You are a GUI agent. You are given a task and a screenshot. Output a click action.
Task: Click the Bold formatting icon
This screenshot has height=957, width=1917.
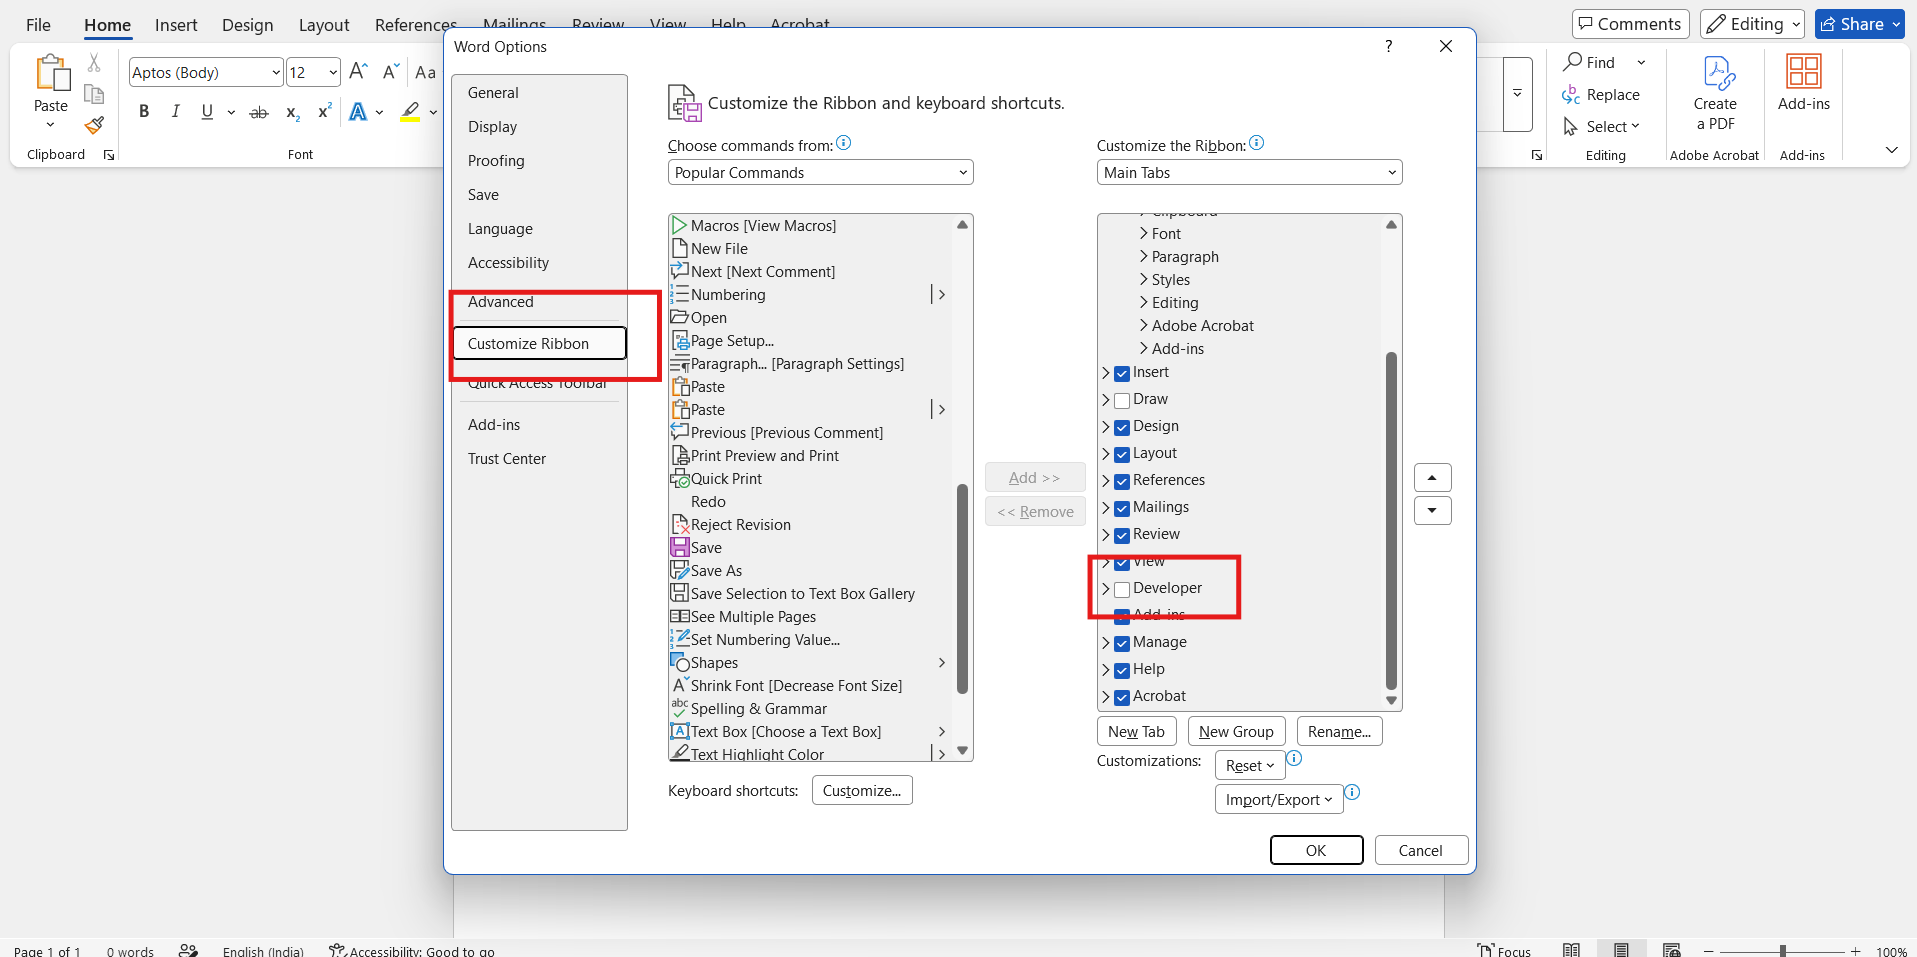[x=144, y=112]
